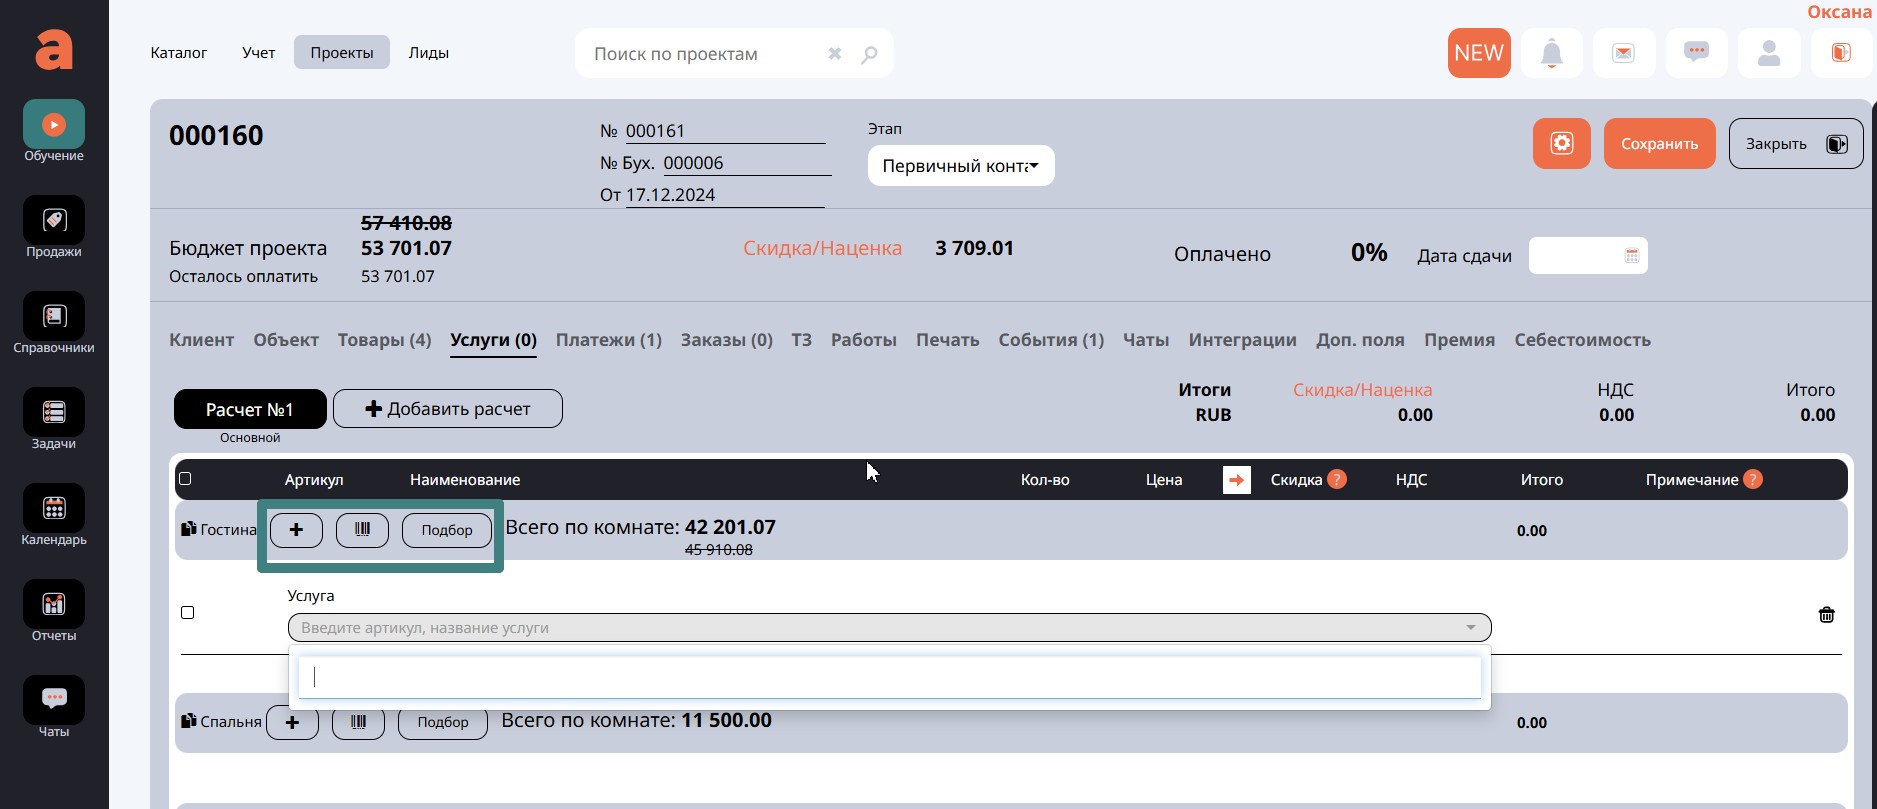Check the service row checkbox

pos(188,613)
